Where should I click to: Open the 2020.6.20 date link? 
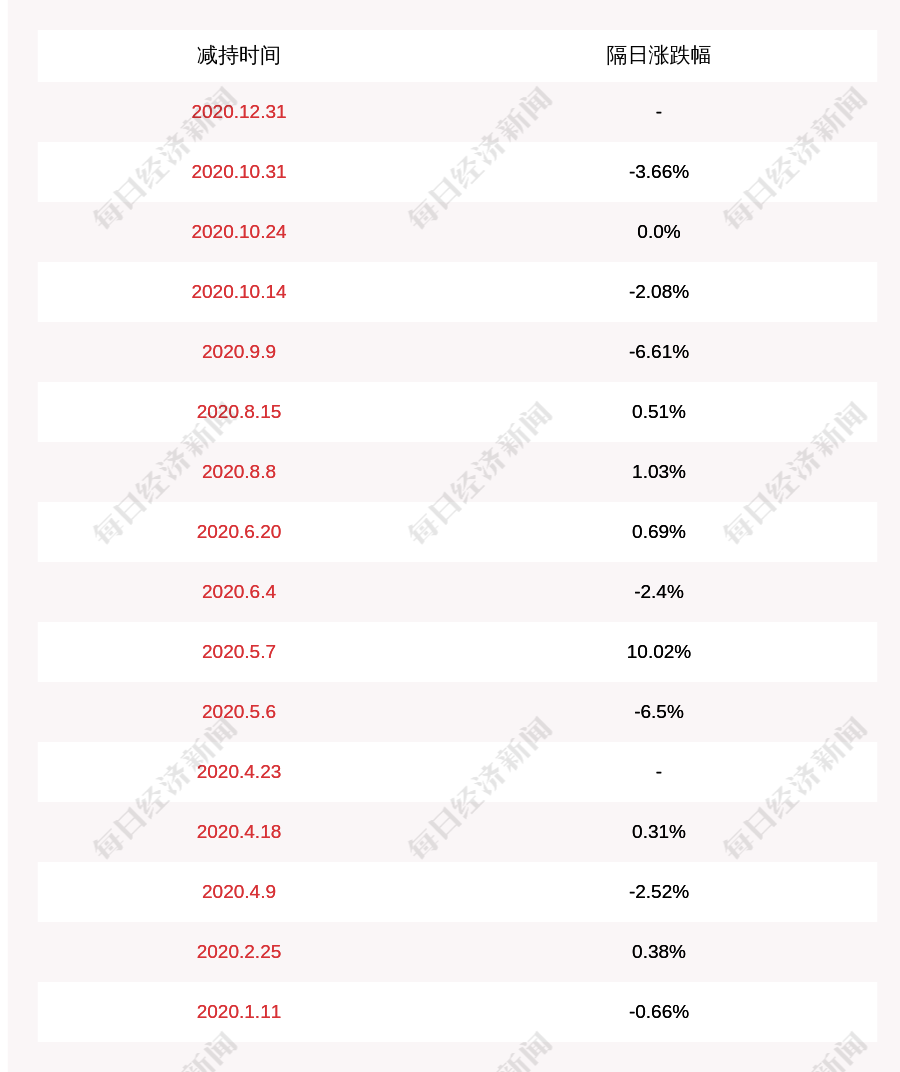(238, 532)
